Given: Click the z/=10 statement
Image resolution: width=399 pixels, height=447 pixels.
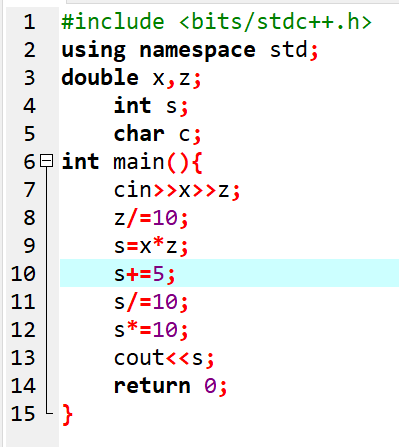Looking at the screenshot, I should pyautogui.click(x=151, y=218).
